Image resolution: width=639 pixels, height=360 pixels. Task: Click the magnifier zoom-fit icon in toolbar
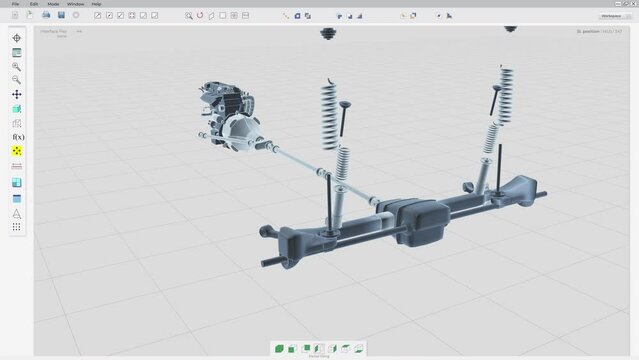pyautogui.click(x=189, y=16)
